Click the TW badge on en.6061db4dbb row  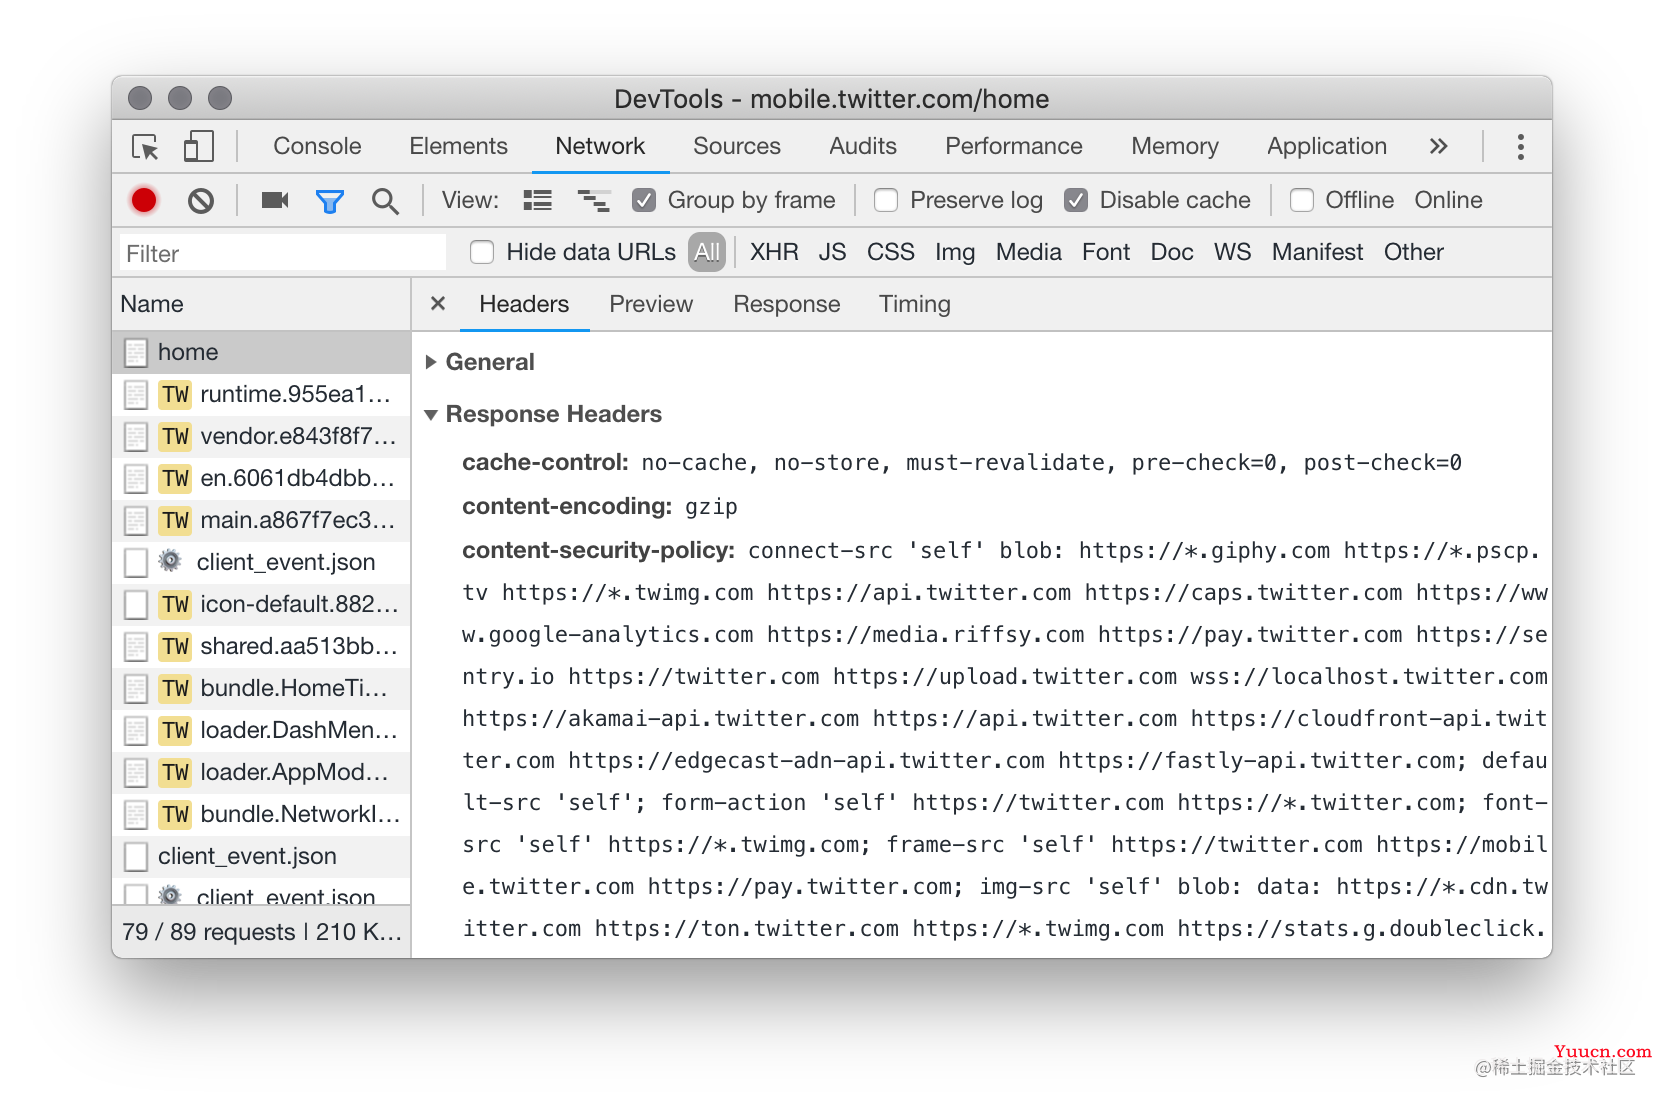pos(175,478)
